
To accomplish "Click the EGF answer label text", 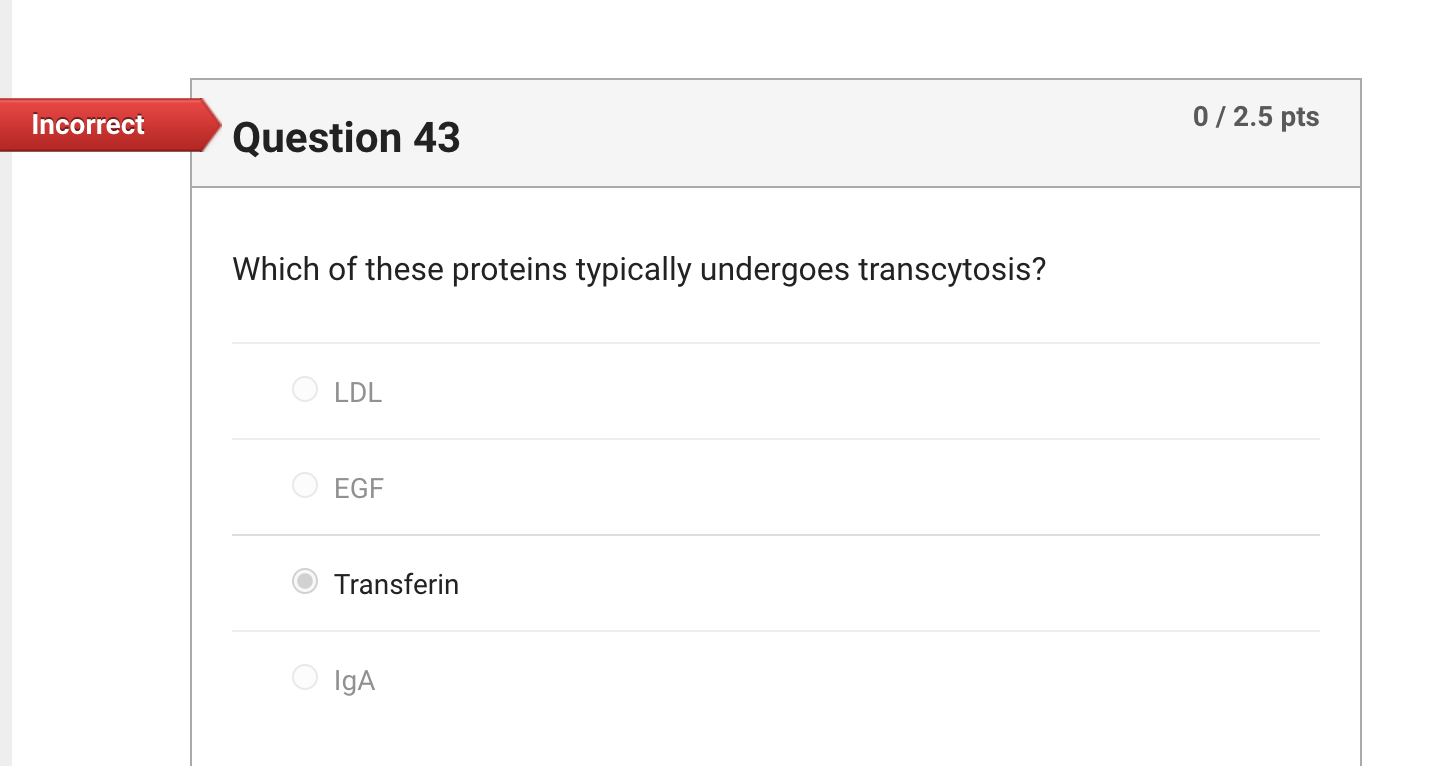I will point(359,489).
